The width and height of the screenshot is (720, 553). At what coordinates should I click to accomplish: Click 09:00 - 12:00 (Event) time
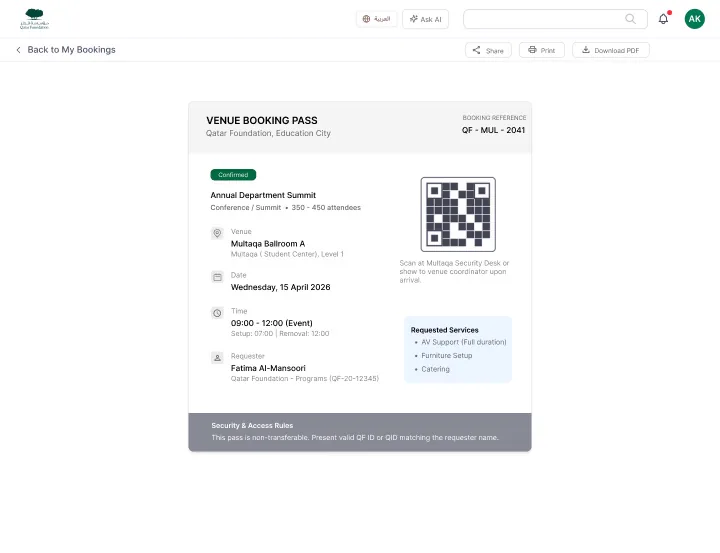click(x=272, y=323)
